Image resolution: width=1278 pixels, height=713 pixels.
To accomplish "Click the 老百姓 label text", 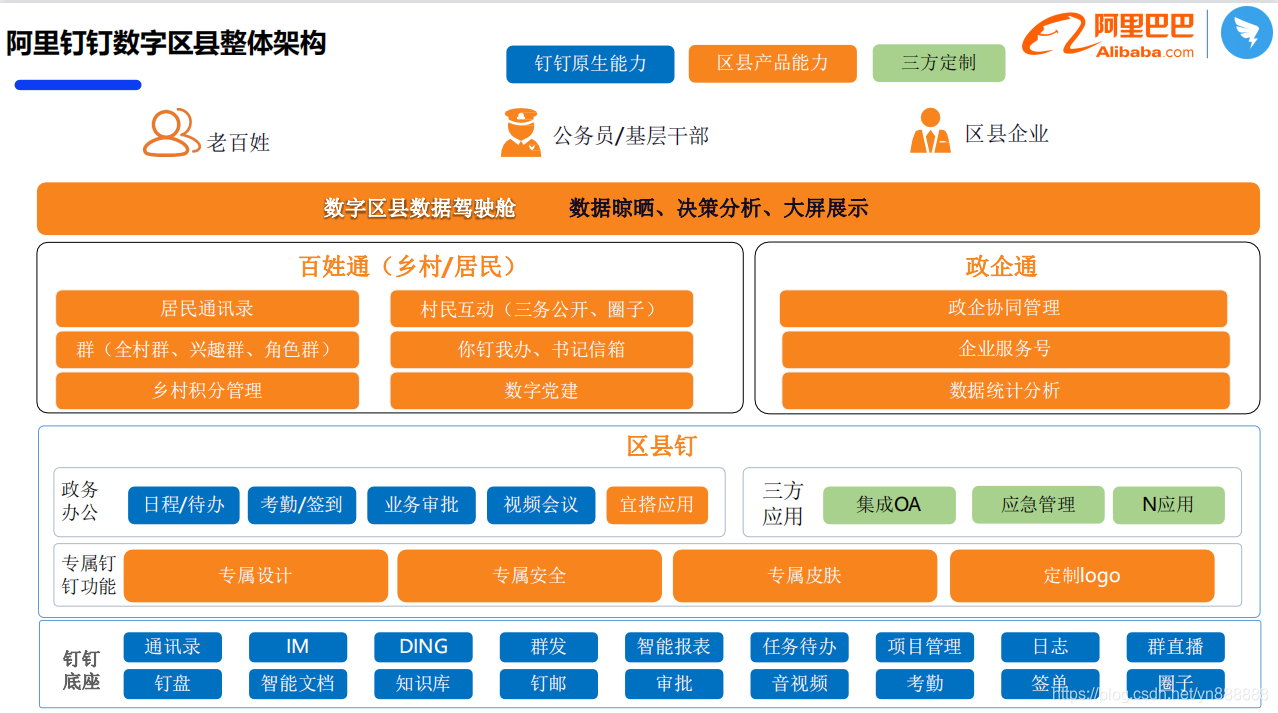I will pyautogui.click(x=239, y=142).
